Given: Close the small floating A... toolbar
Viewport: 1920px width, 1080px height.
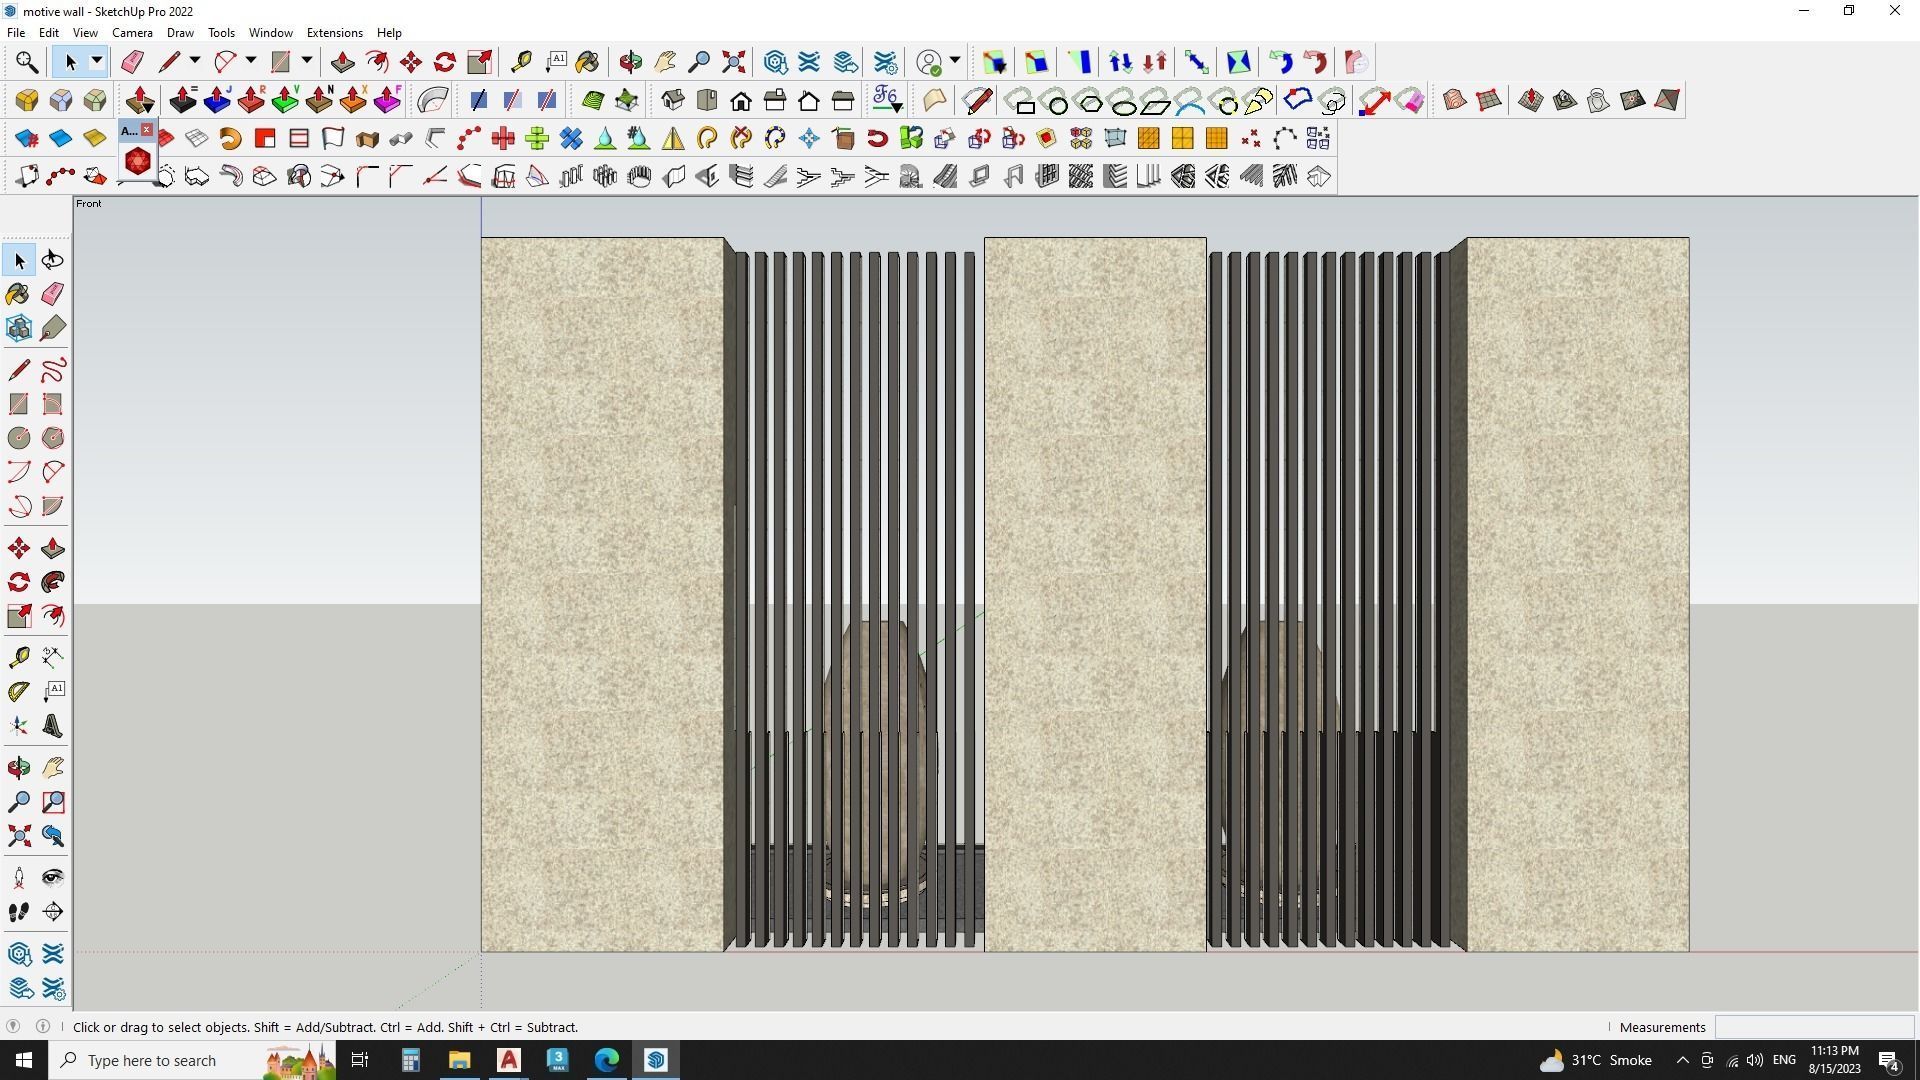Looking at the screenshot, I should point(147,130).
